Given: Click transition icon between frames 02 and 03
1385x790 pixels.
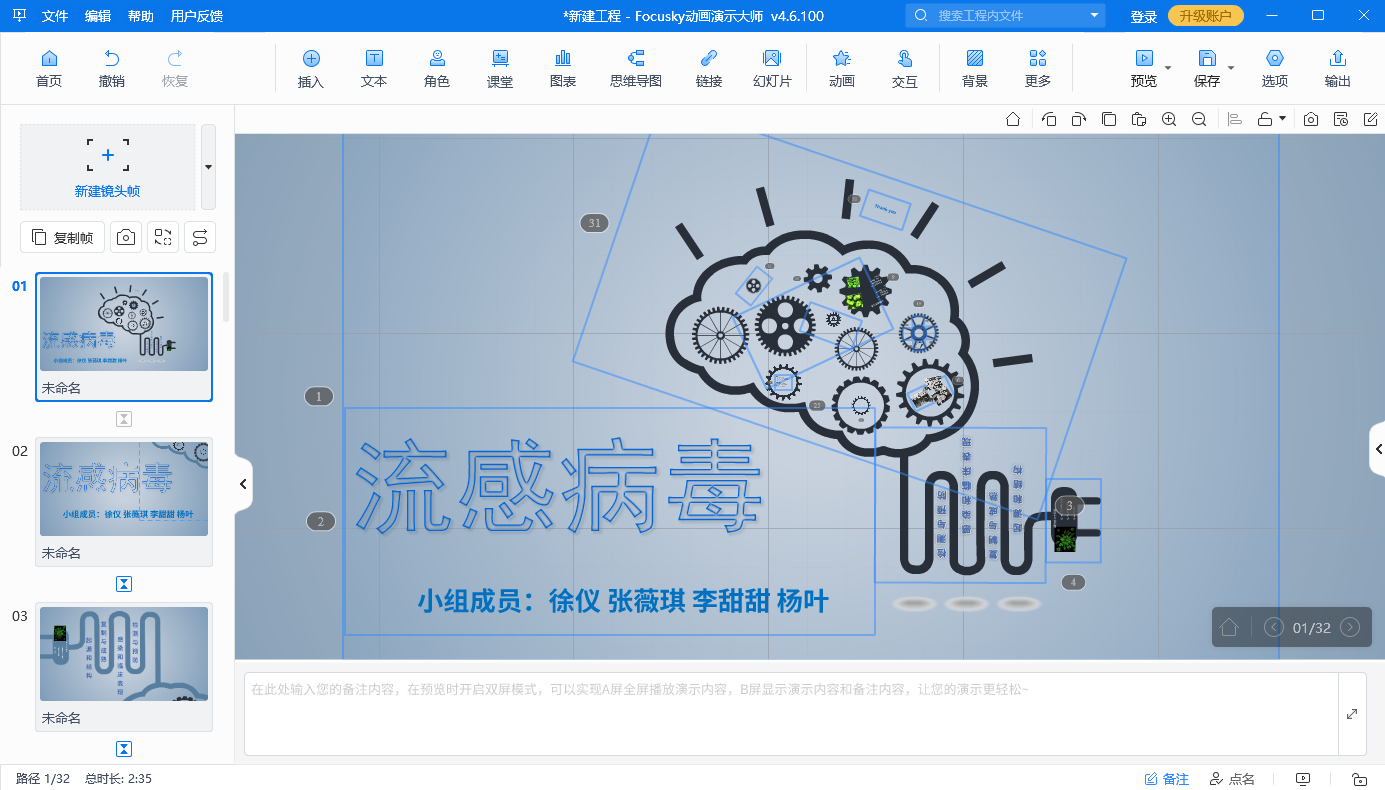Looking at the screenshot, I should 124,584.
